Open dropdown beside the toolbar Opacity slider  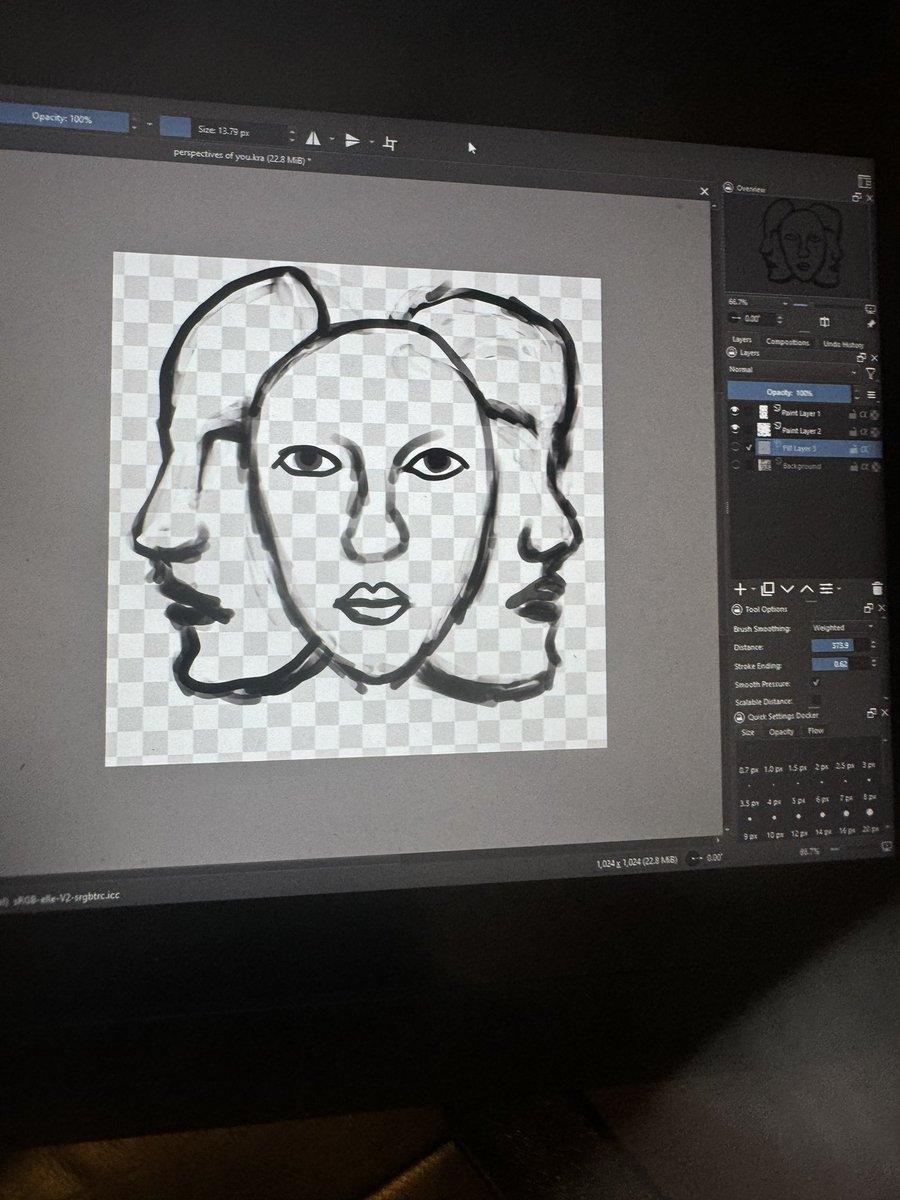coord(150,125)
